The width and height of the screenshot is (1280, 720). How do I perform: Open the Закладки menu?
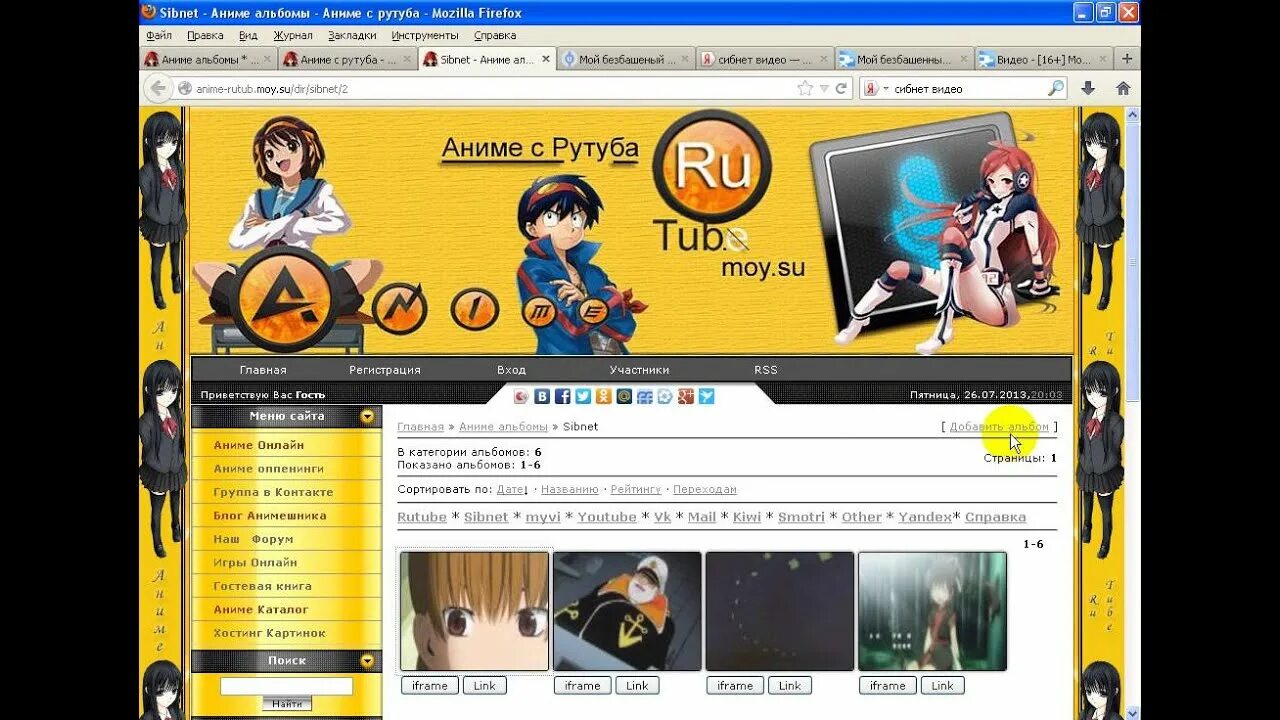pos(352,35)
